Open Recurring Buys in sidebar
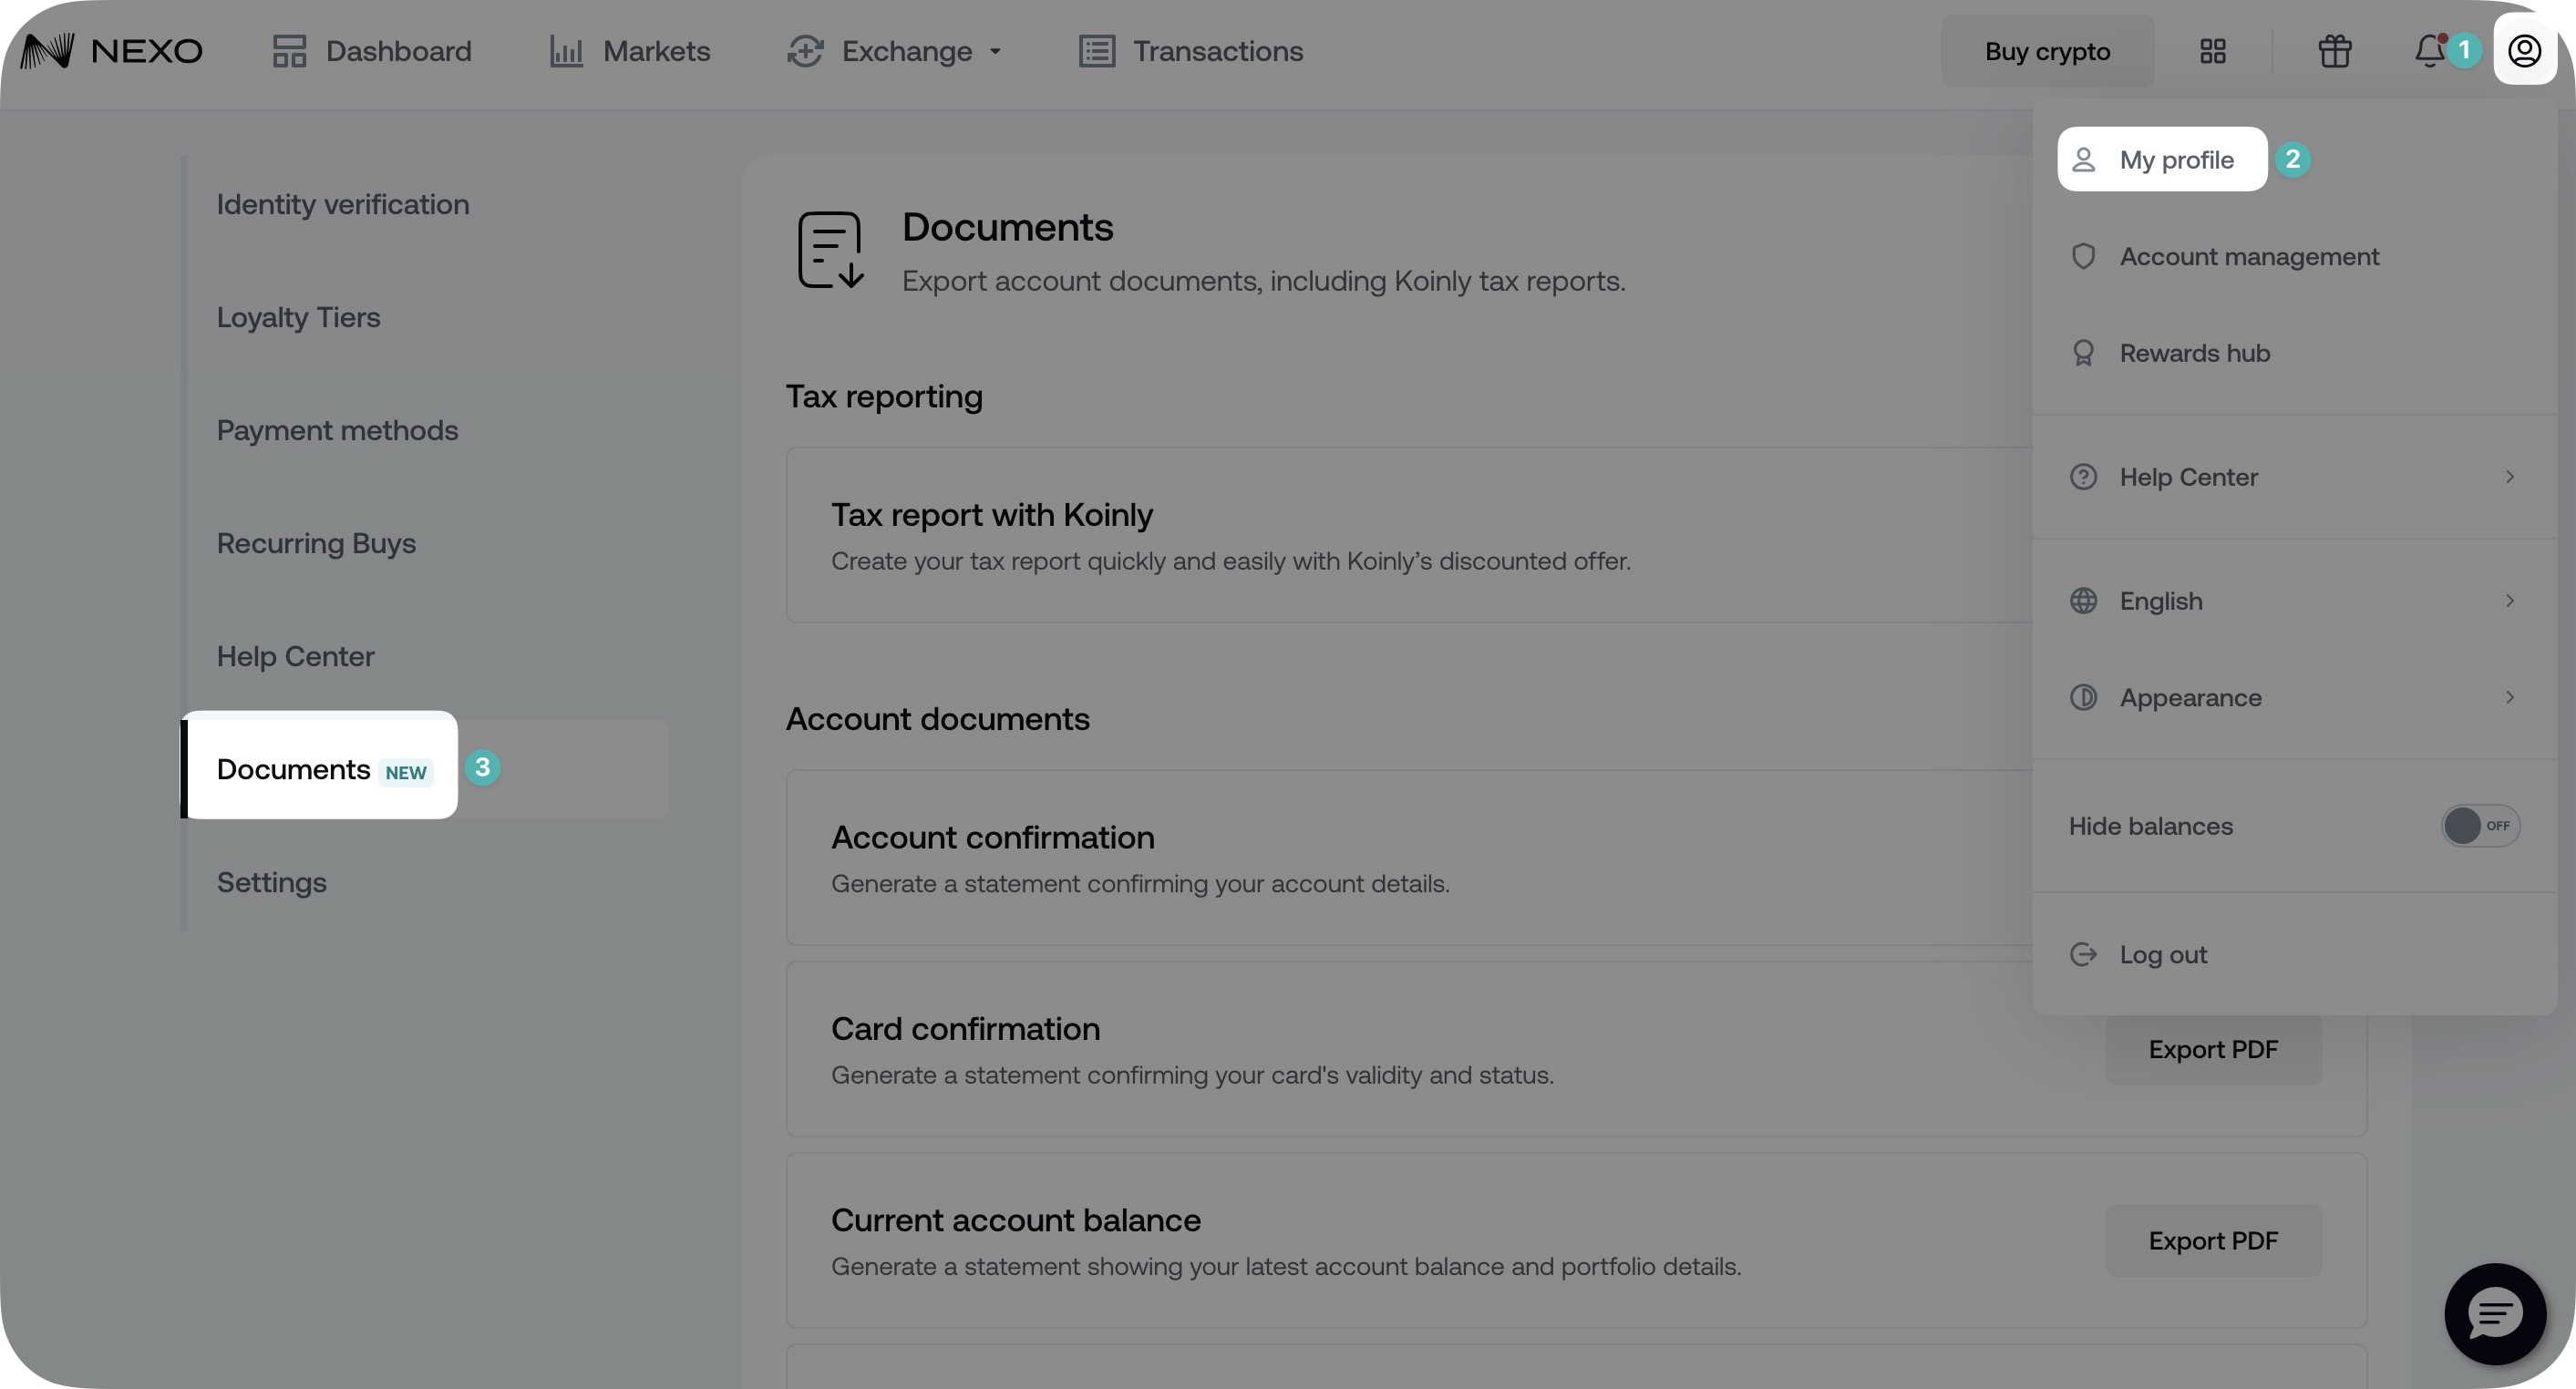Image resolution: width=2576 pixels, height=1389 pixels. coord(316,544)
